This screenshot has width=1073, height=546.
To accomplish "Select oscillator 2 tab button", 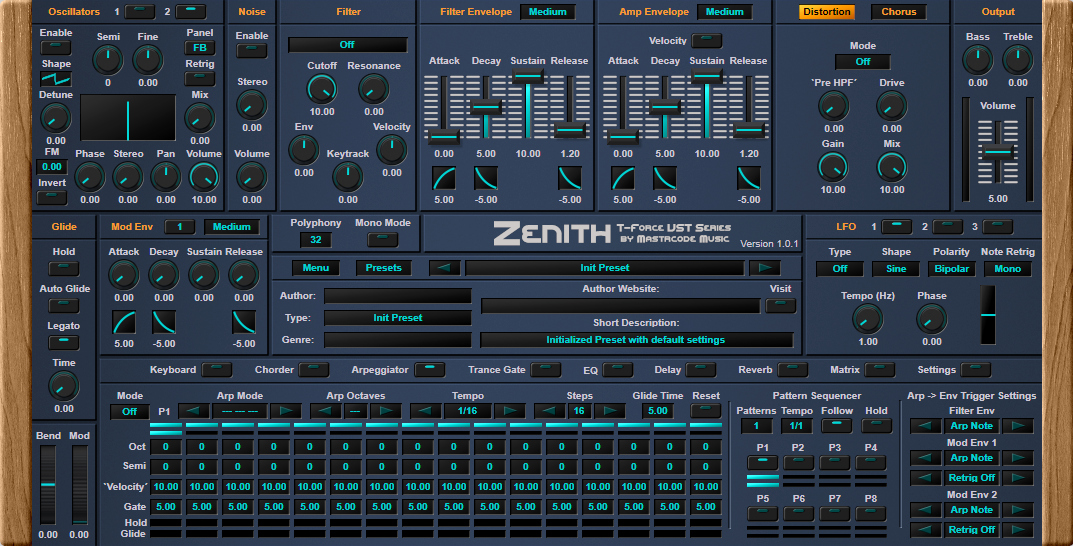I will pyautogui.click(x=190, y=12).
